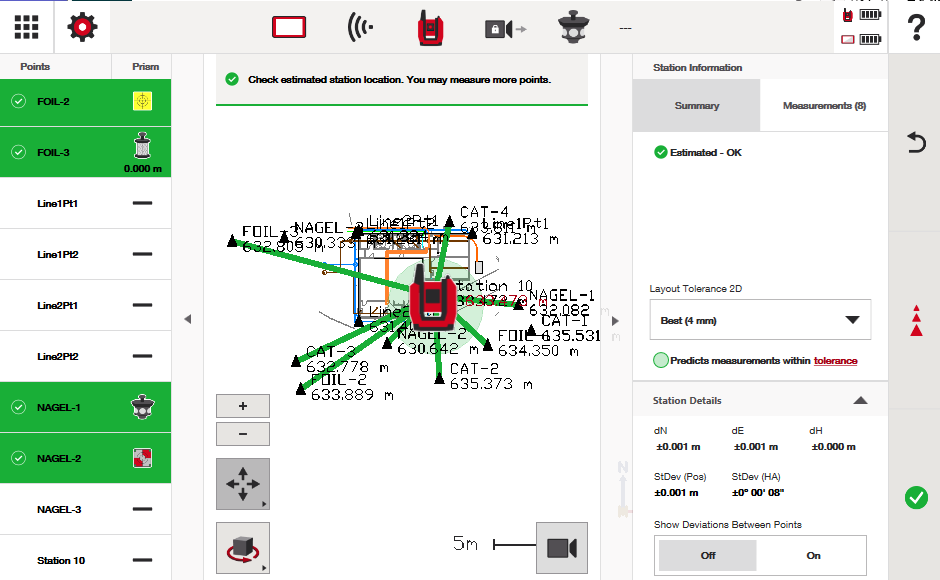
Task: Collapse left points panel with arrow
Action: point(187,319)
